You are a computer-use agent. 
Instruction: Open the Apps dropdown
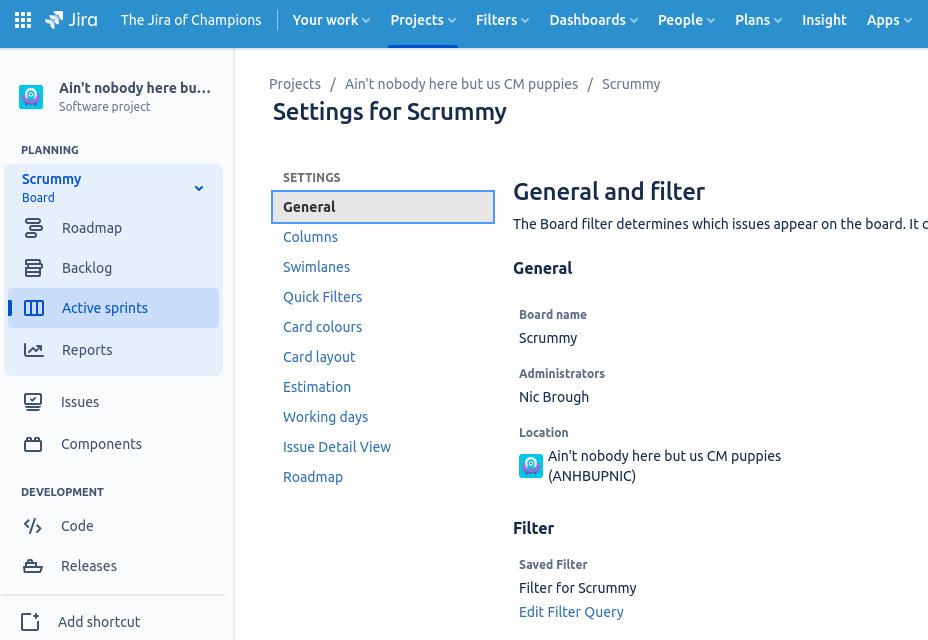(888, 19)
